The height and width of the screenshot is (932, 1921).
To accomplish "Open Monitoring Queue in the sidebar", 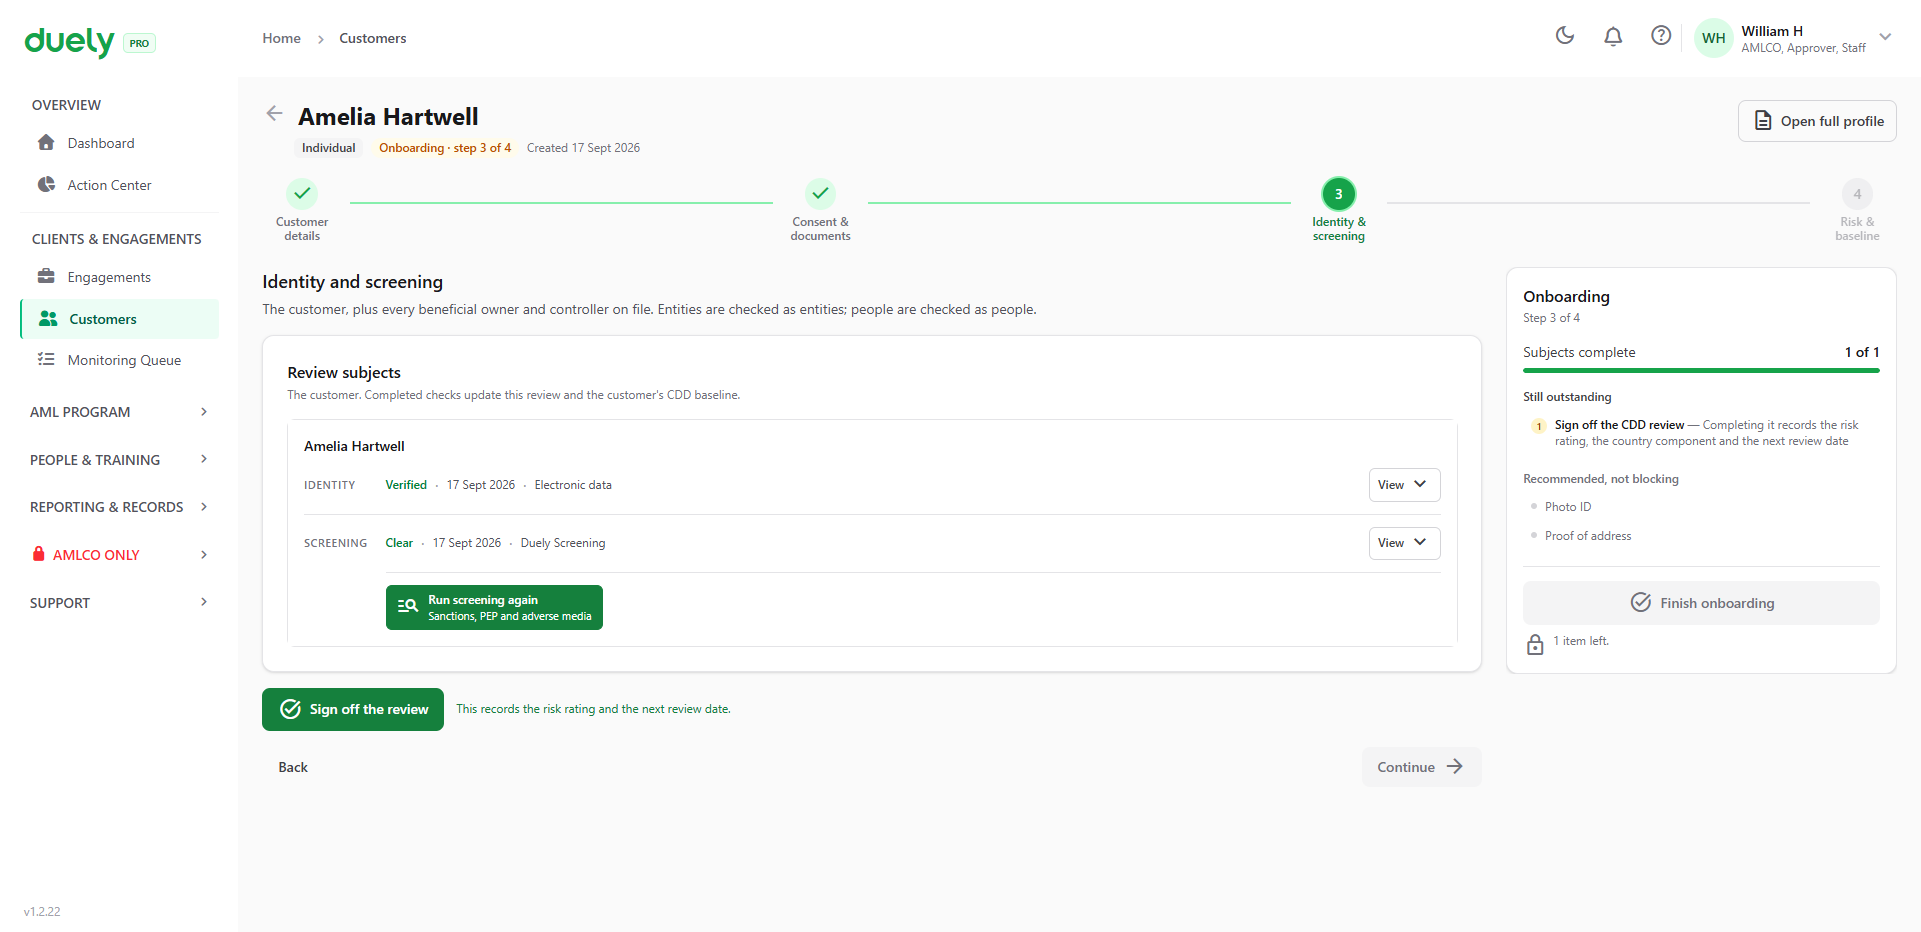I will pos(119,360).
